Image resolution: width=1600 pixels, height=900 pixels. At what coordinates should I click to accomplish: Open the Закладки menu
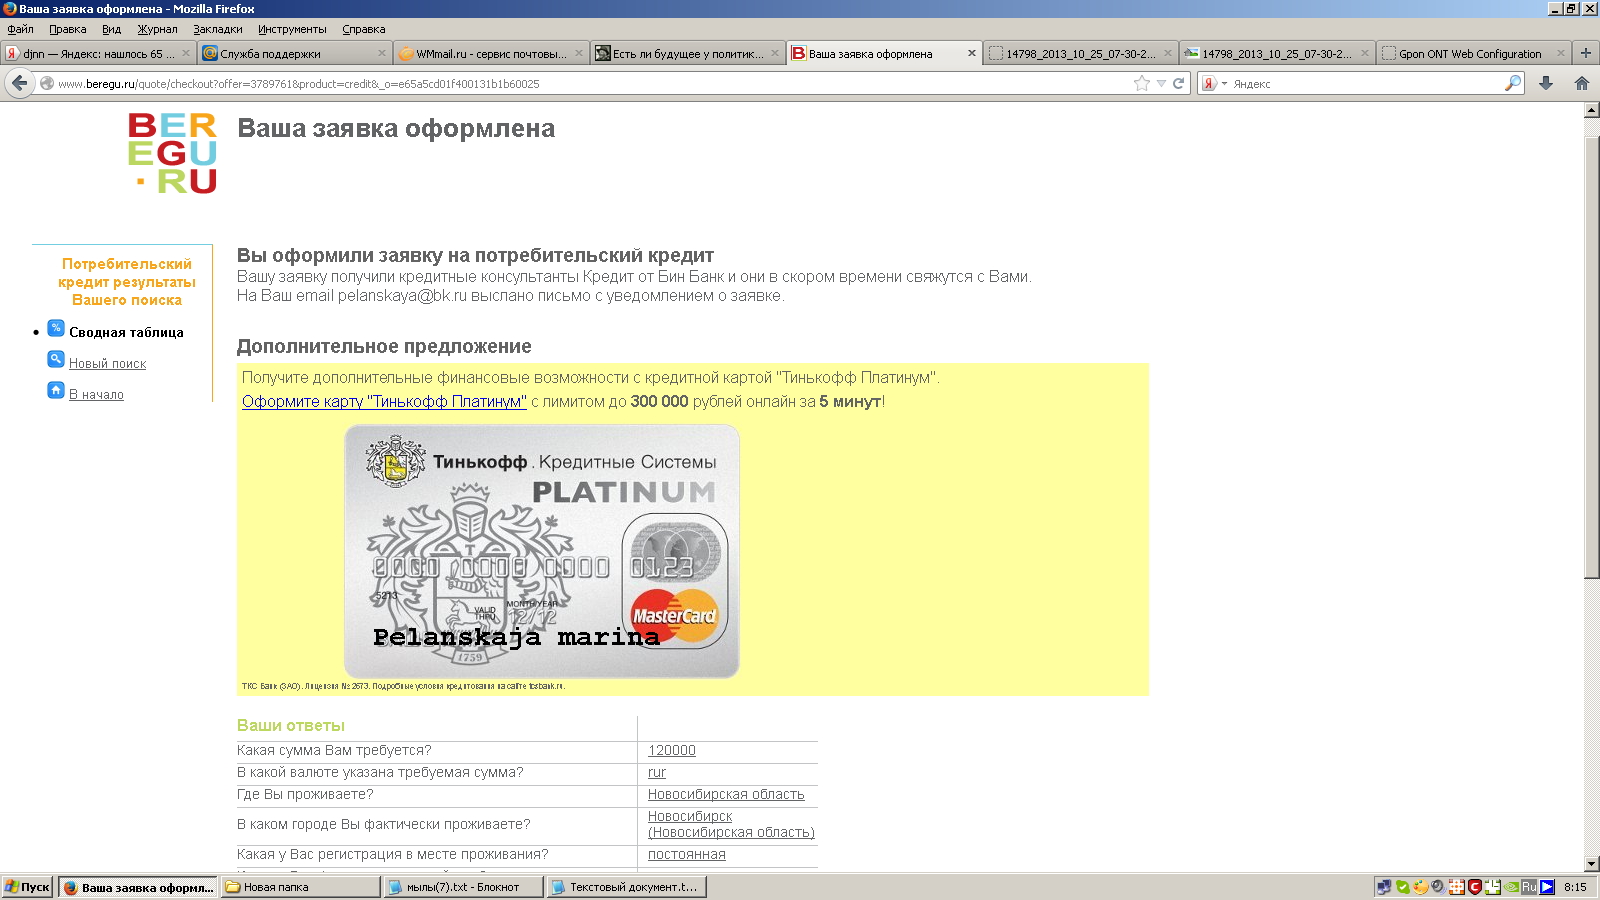218,29
